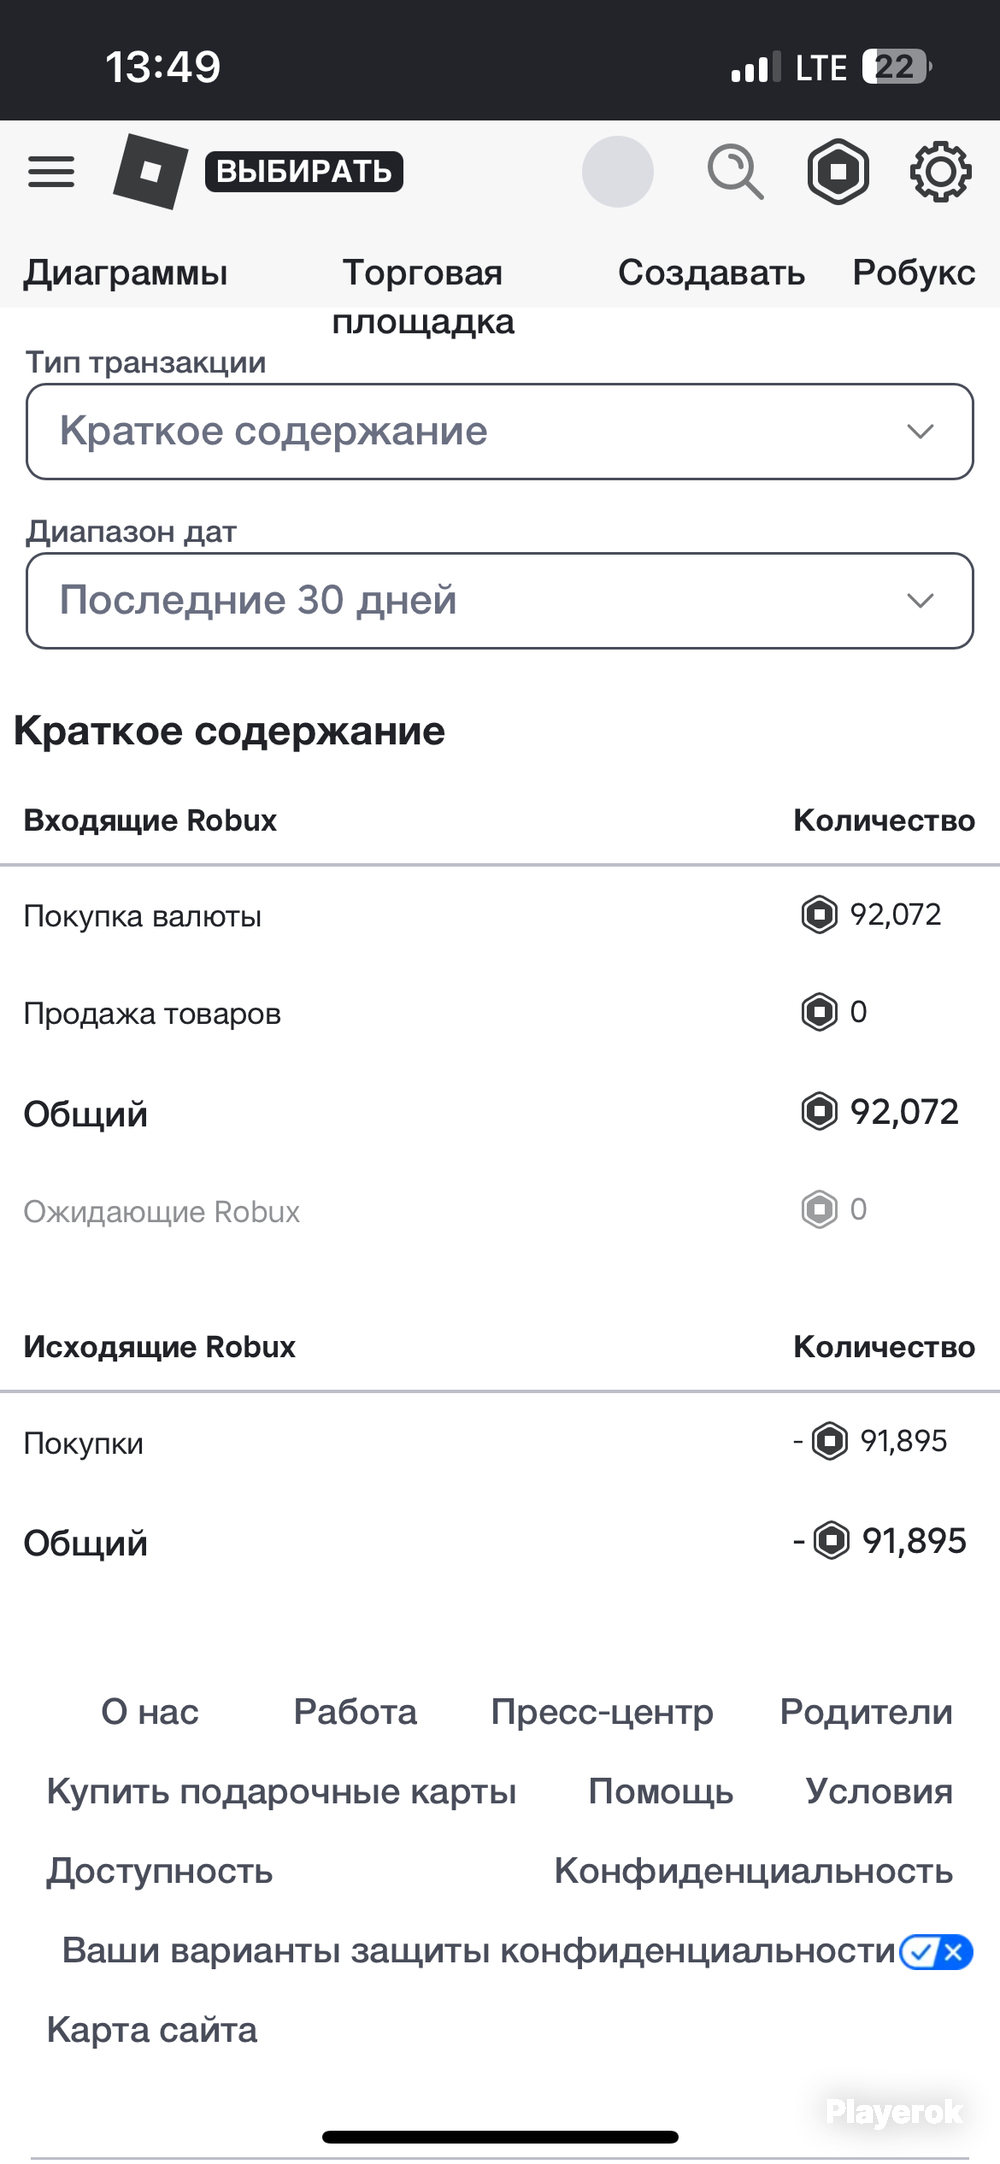The width and height of the screenshot is (1000, 2164).
Task: Expand the Тип транзакции dropdown
Action: pos(500,431)
